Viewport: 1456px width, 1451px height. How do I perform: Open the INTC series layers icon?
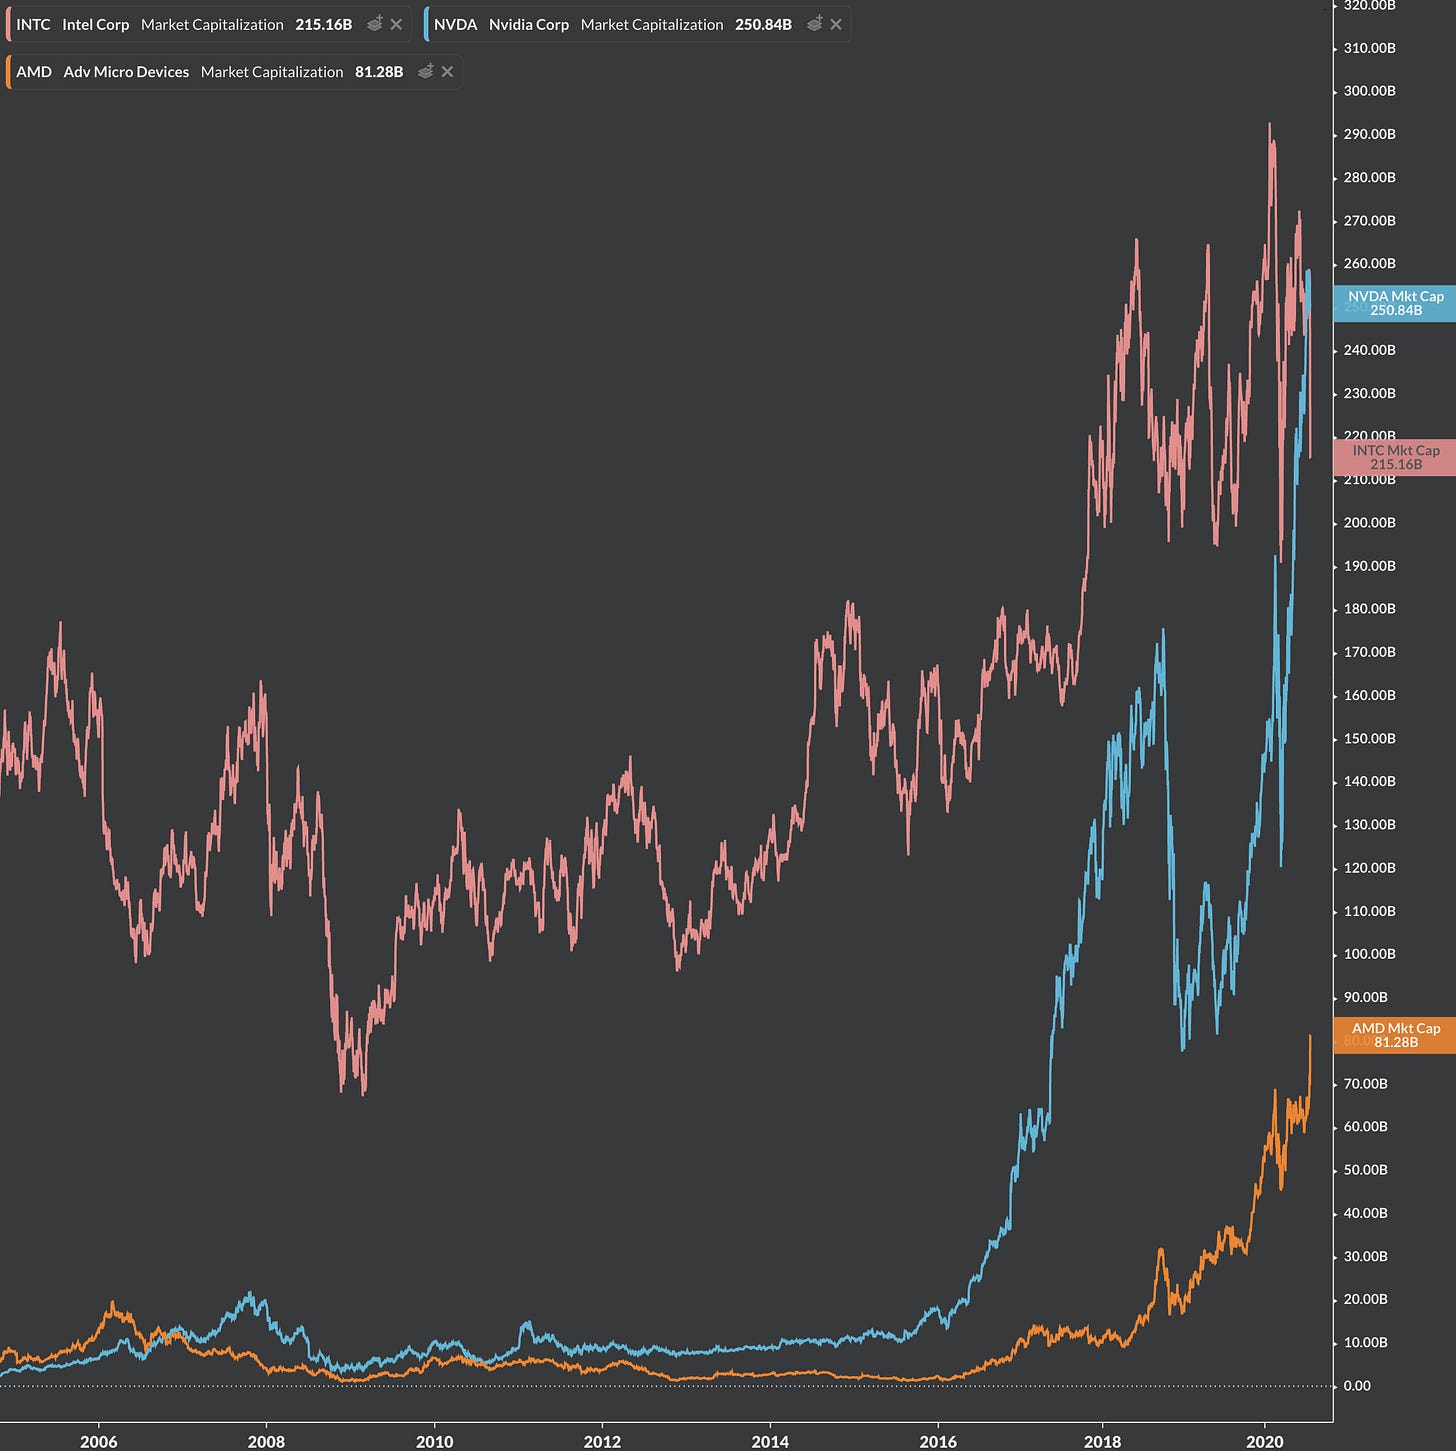click(x=375, y=24)
